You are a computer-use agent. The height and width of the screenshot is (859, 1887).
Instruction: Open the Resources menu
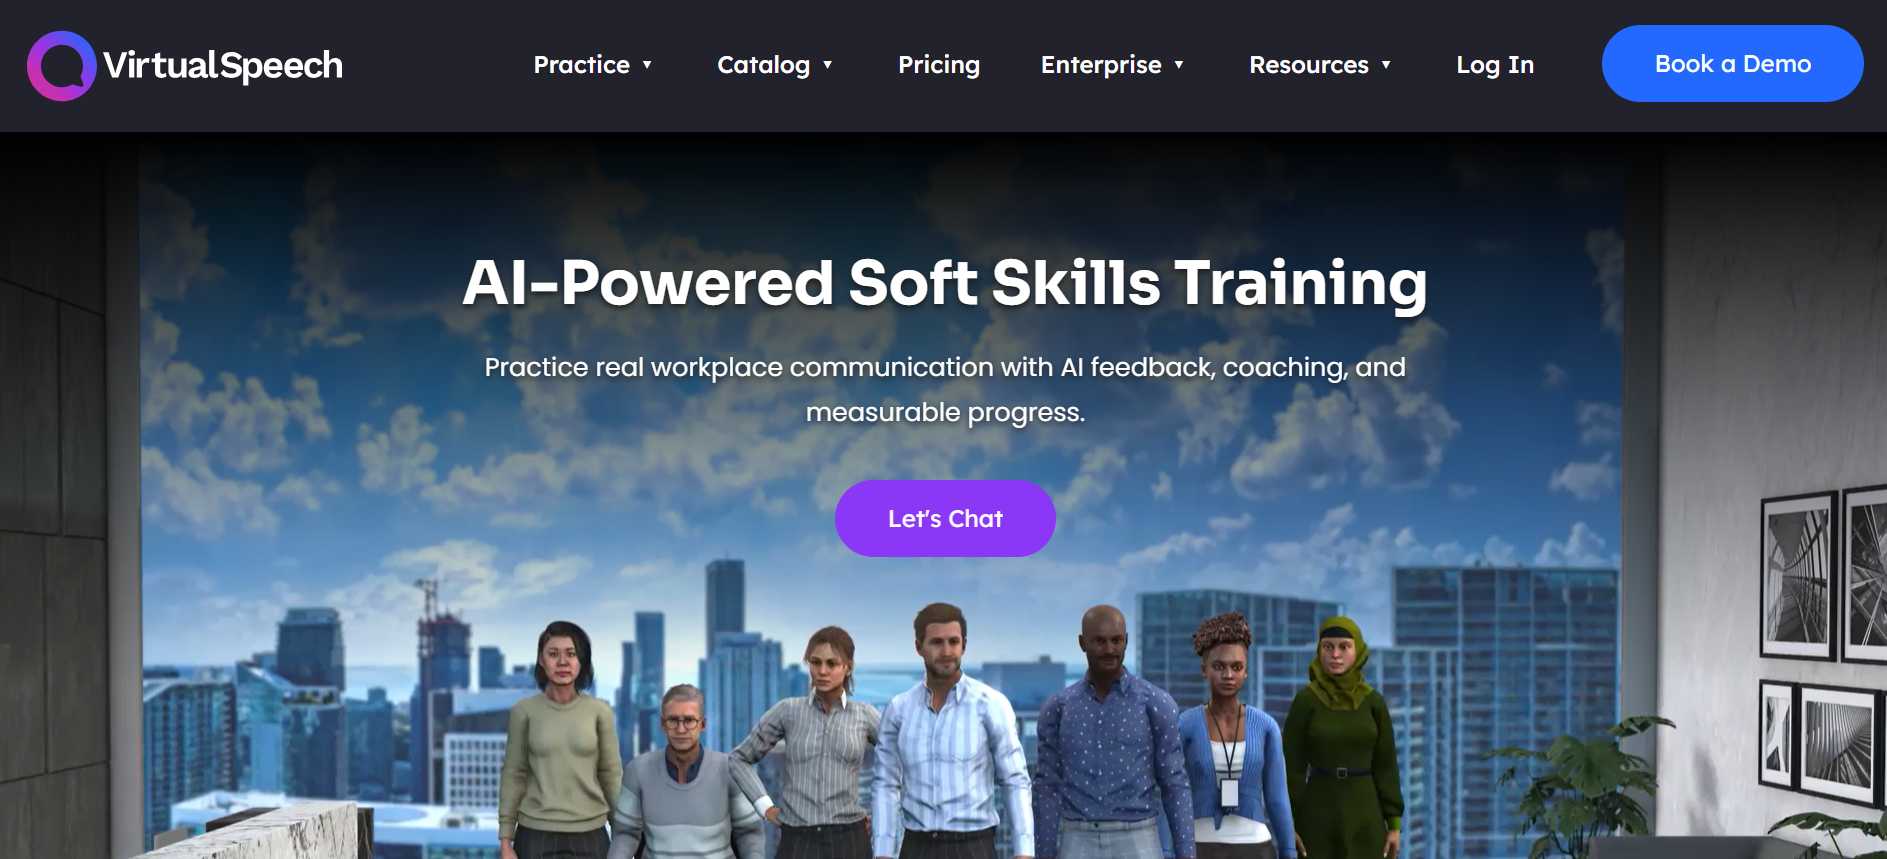[x=1309, y=65]
